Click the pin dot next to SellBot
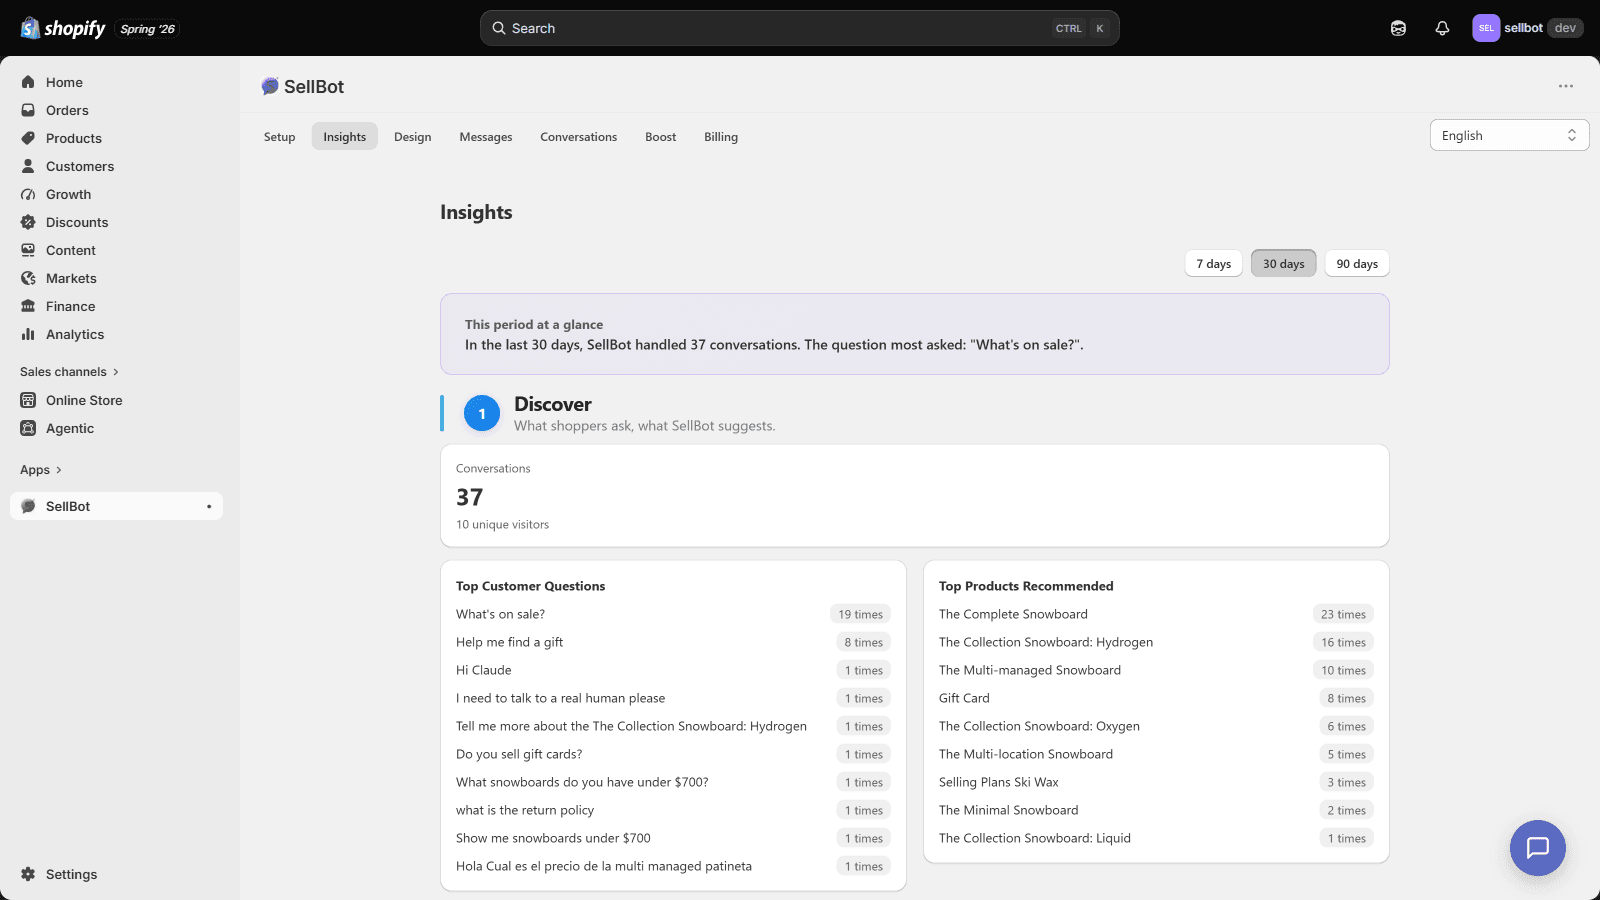Viewport: 1600px width, 900px height. pyautogui.click(x=209, y=506)
